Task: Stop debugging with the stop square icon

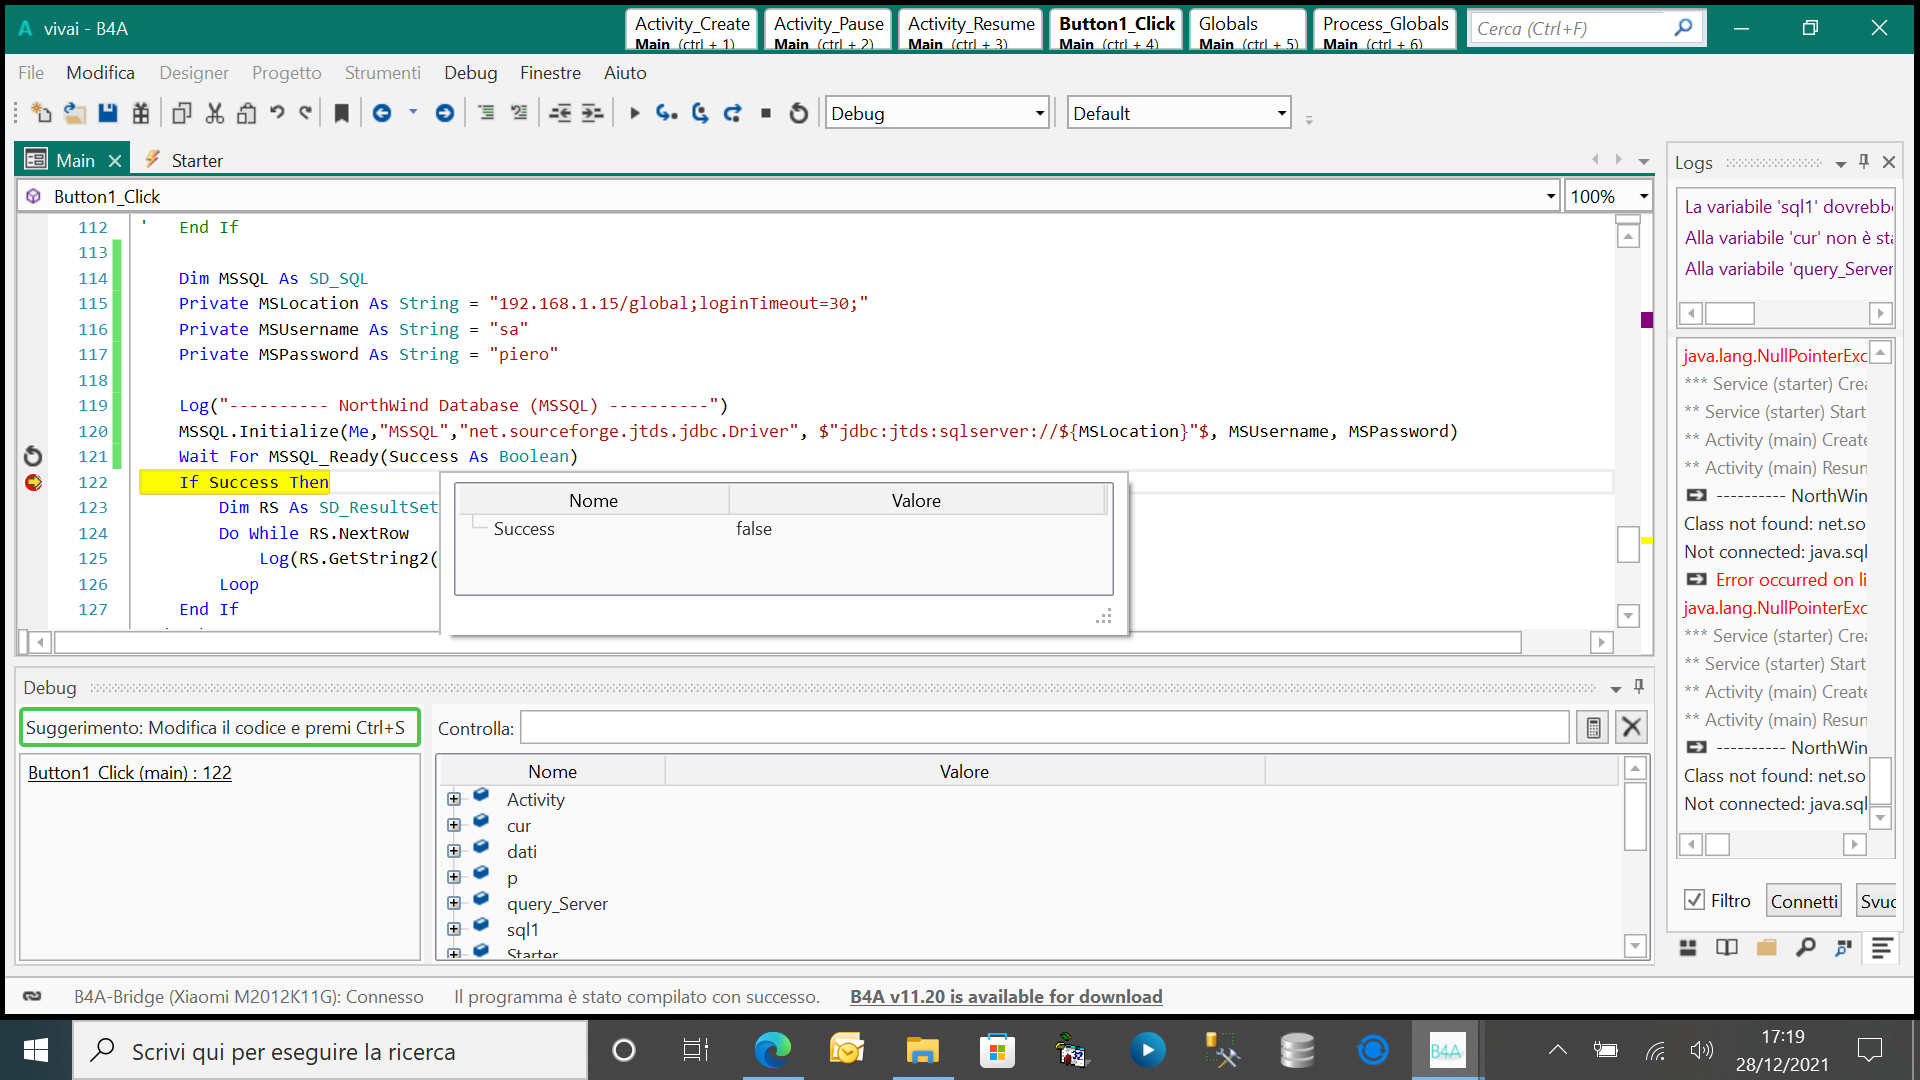Action: pos(765,113)
